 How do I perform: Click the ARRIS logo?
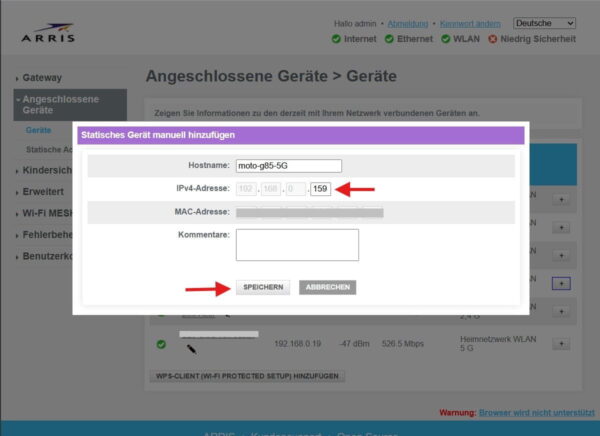pyautogui.click(x=48, y=33)
